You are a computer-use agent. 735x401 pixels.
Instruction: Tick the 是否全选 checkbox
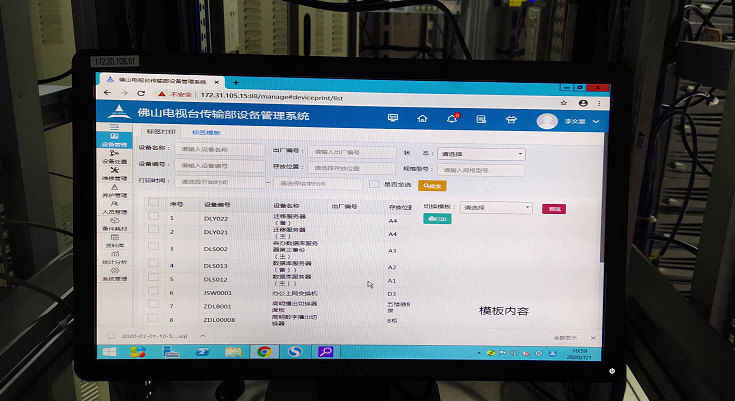(x=373, y=184)
